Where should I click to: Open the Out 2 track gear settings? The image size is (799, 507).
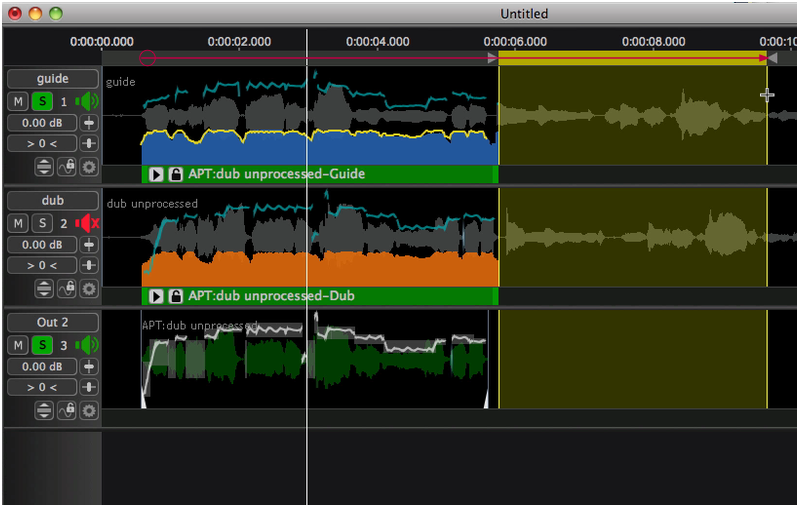coord(89,411)
